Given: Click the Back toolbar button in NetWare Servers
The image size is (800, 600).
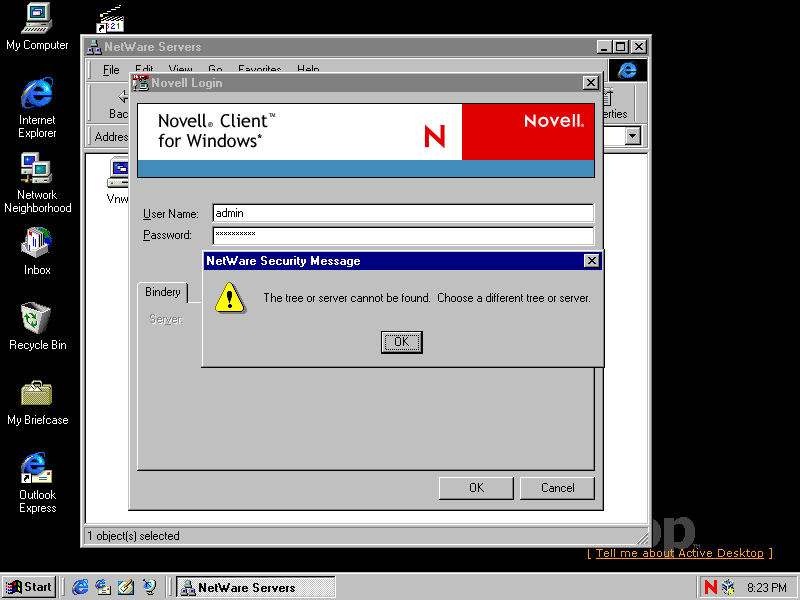Looking at the screenshot, I should pyautogui.click(x=119, y=104).
